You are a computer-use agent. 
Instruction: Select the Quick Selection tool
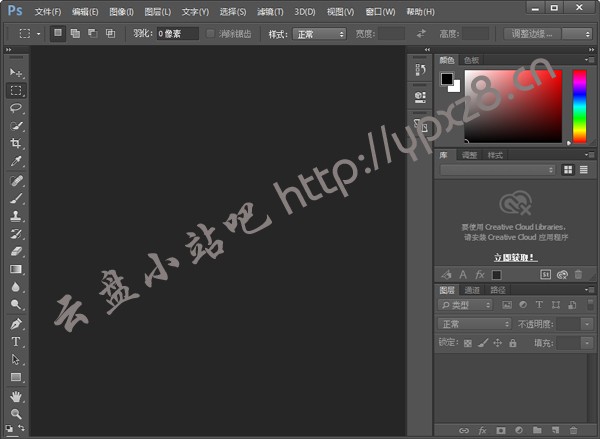coord(16,126)
